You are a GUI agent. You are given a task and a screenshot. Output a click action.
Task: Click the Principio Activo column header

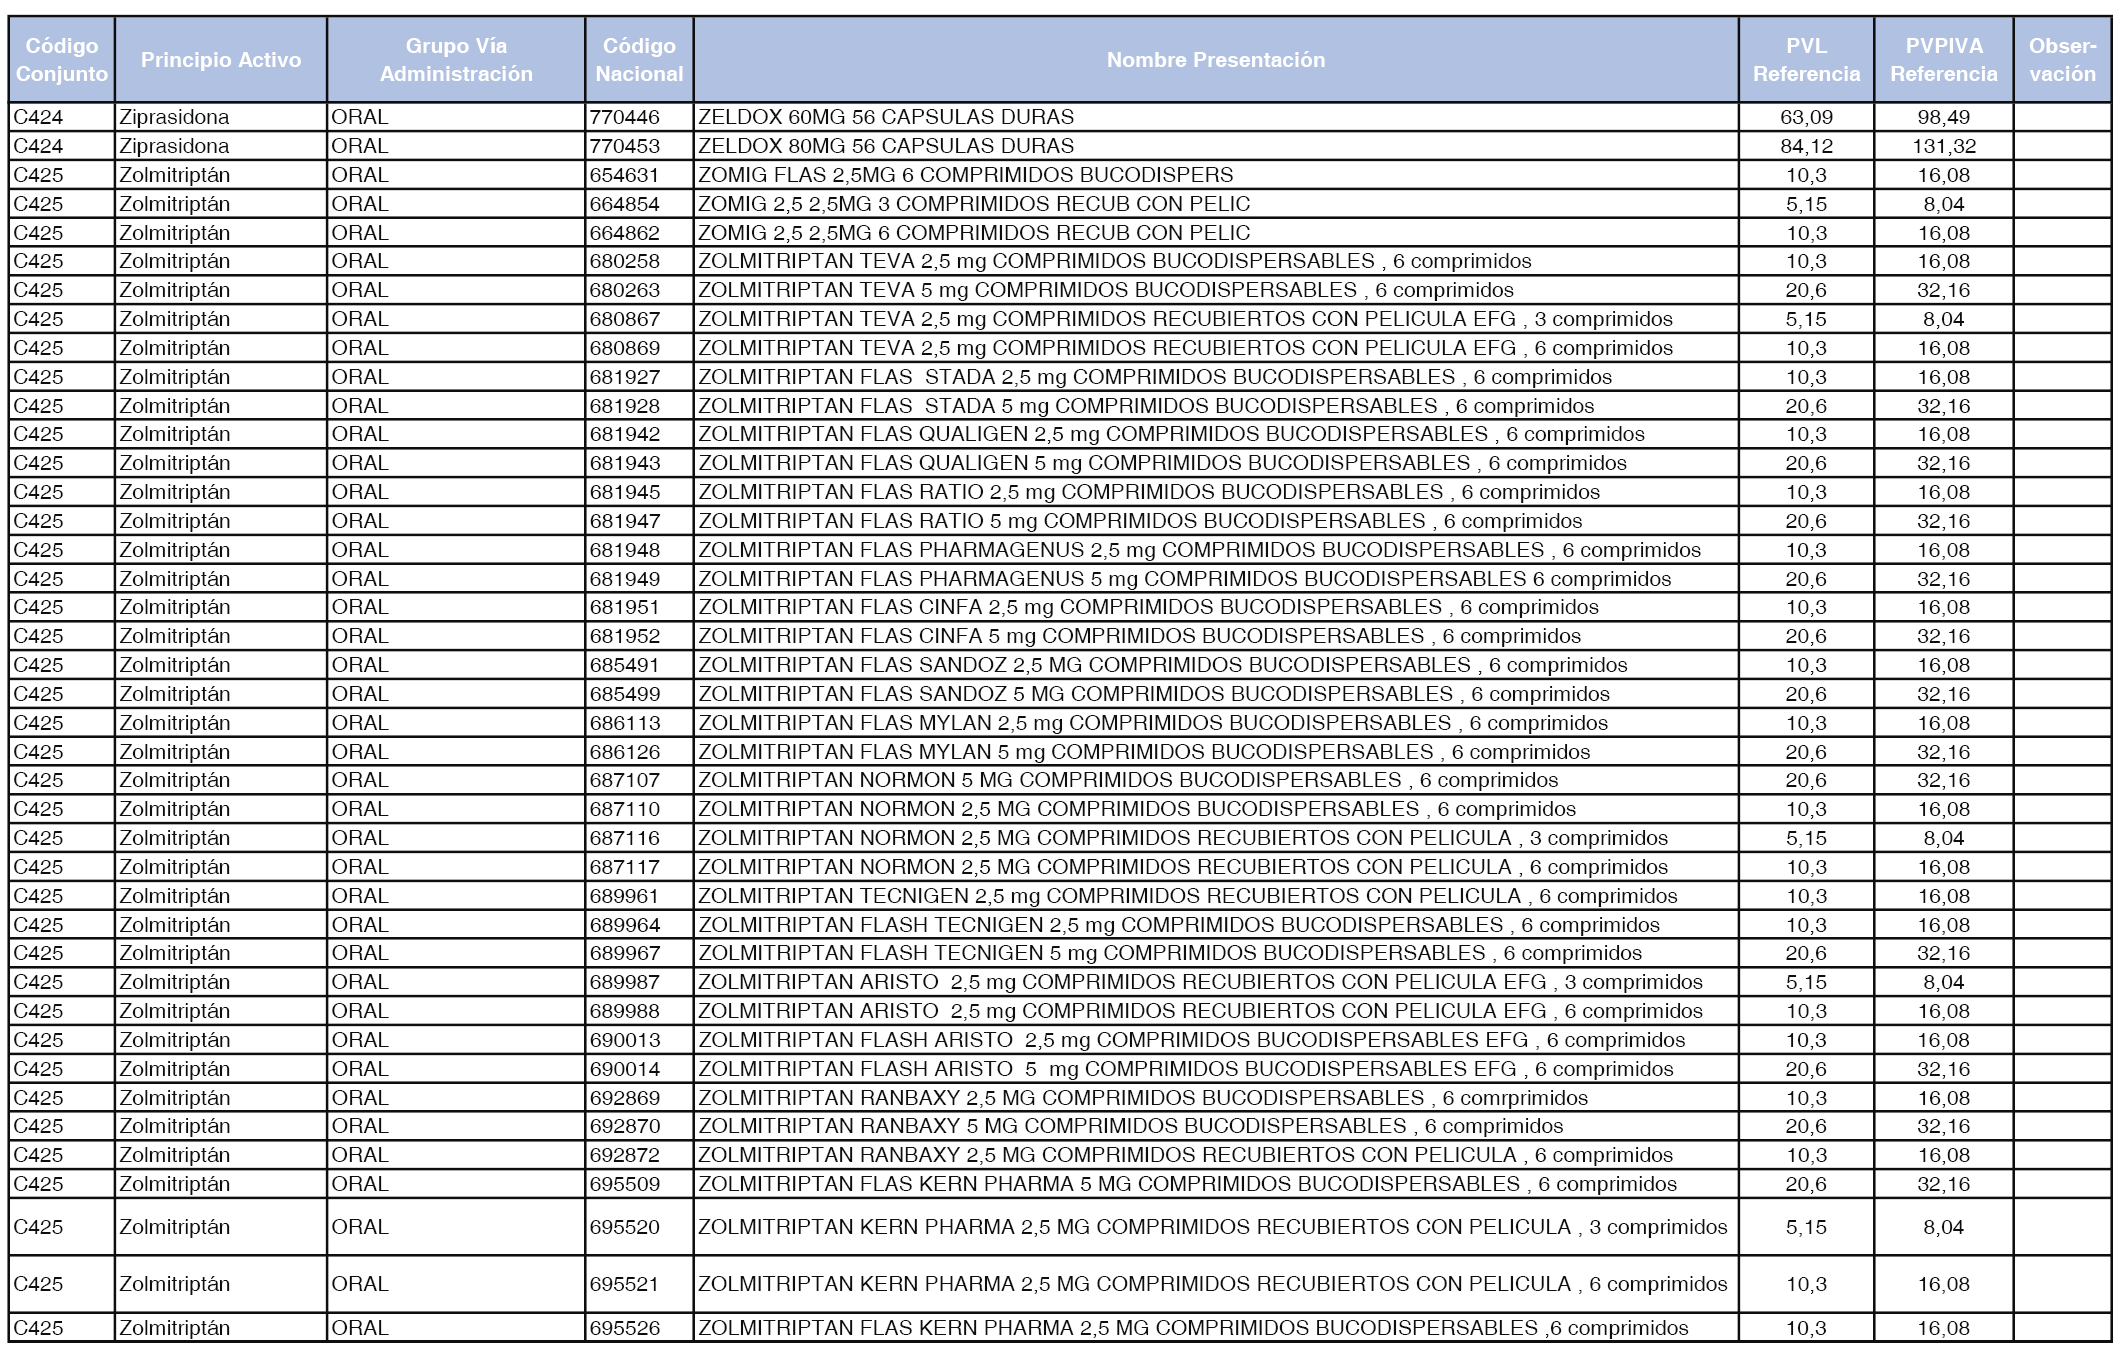(x=221, y=60)
